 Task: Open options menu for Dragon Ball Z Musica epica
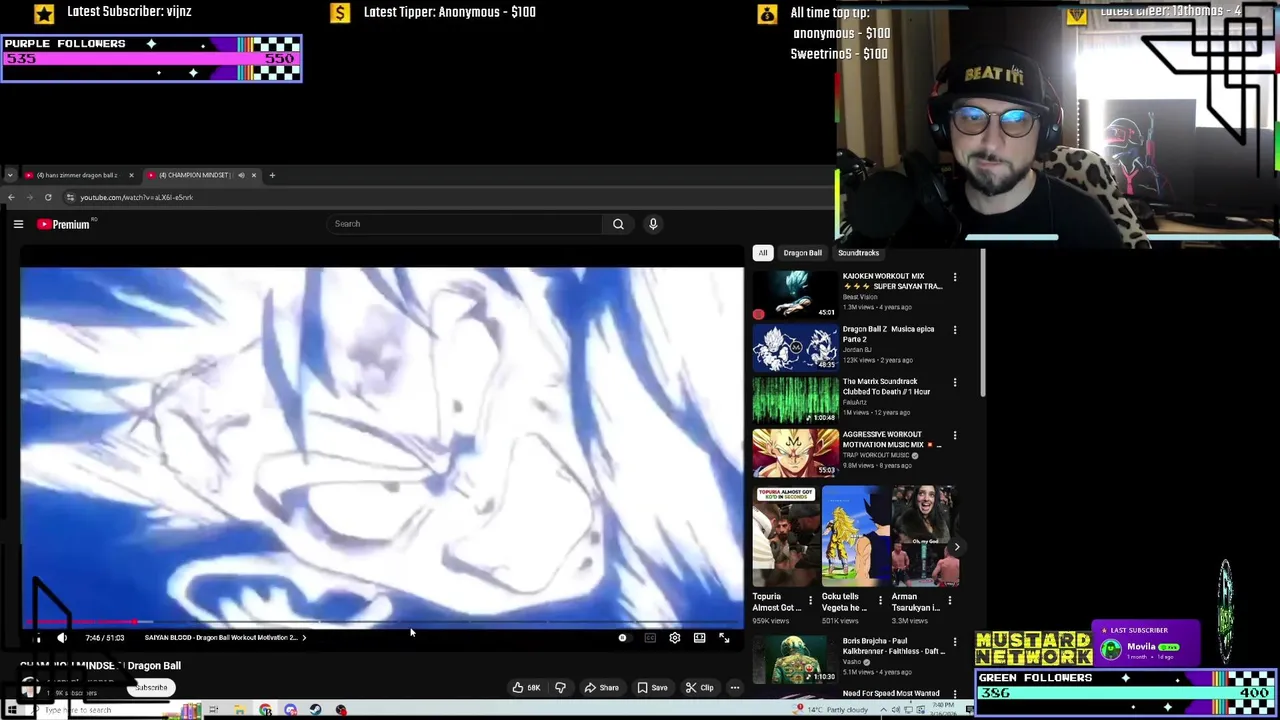click(x=955, y=330)
